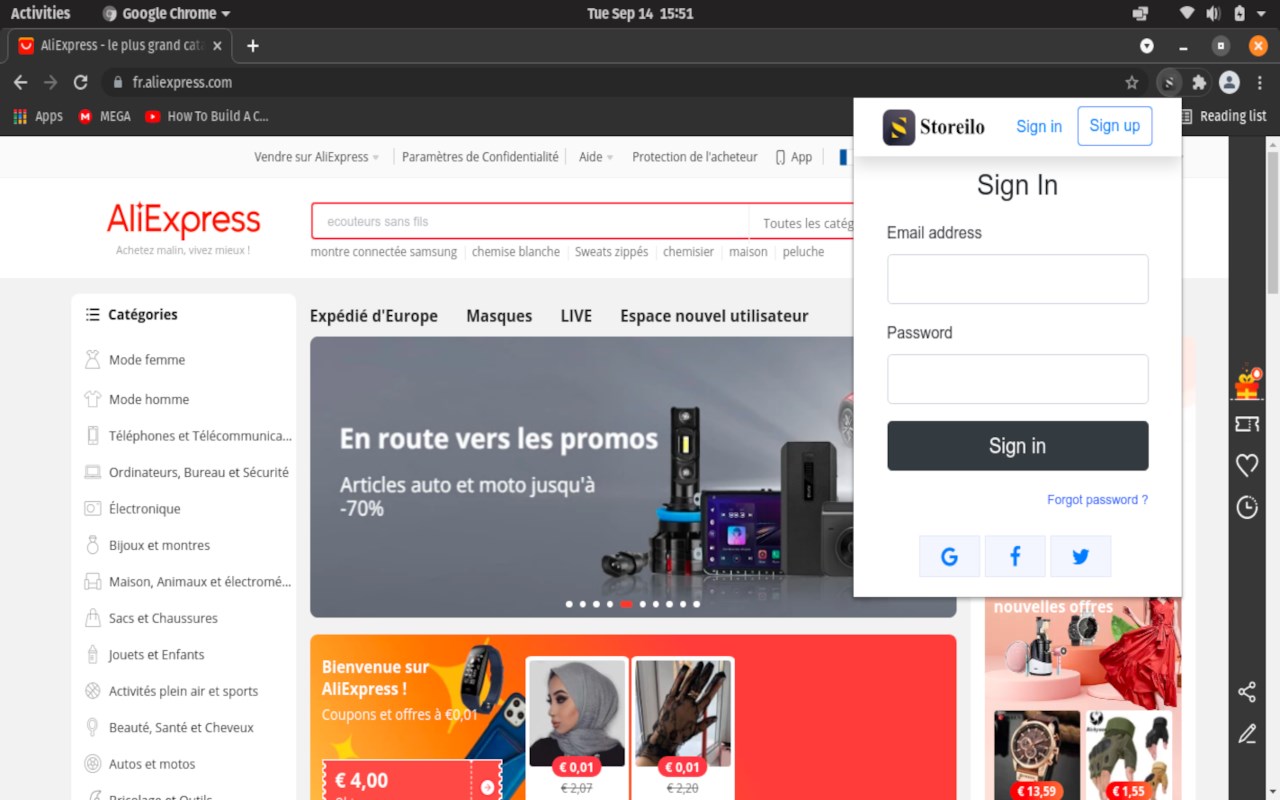Open How To Build A C... bookmark

coord(207,116)
